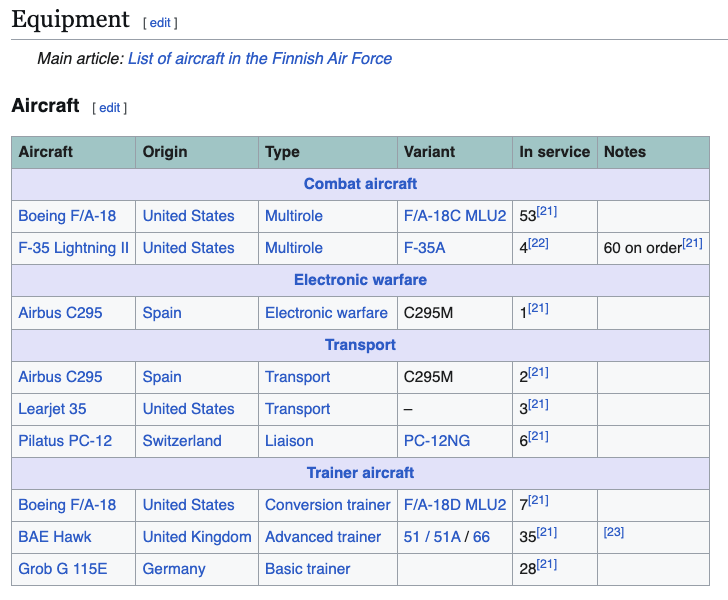
Task: Open BAE Hawk link
Action: pos(55,537)
